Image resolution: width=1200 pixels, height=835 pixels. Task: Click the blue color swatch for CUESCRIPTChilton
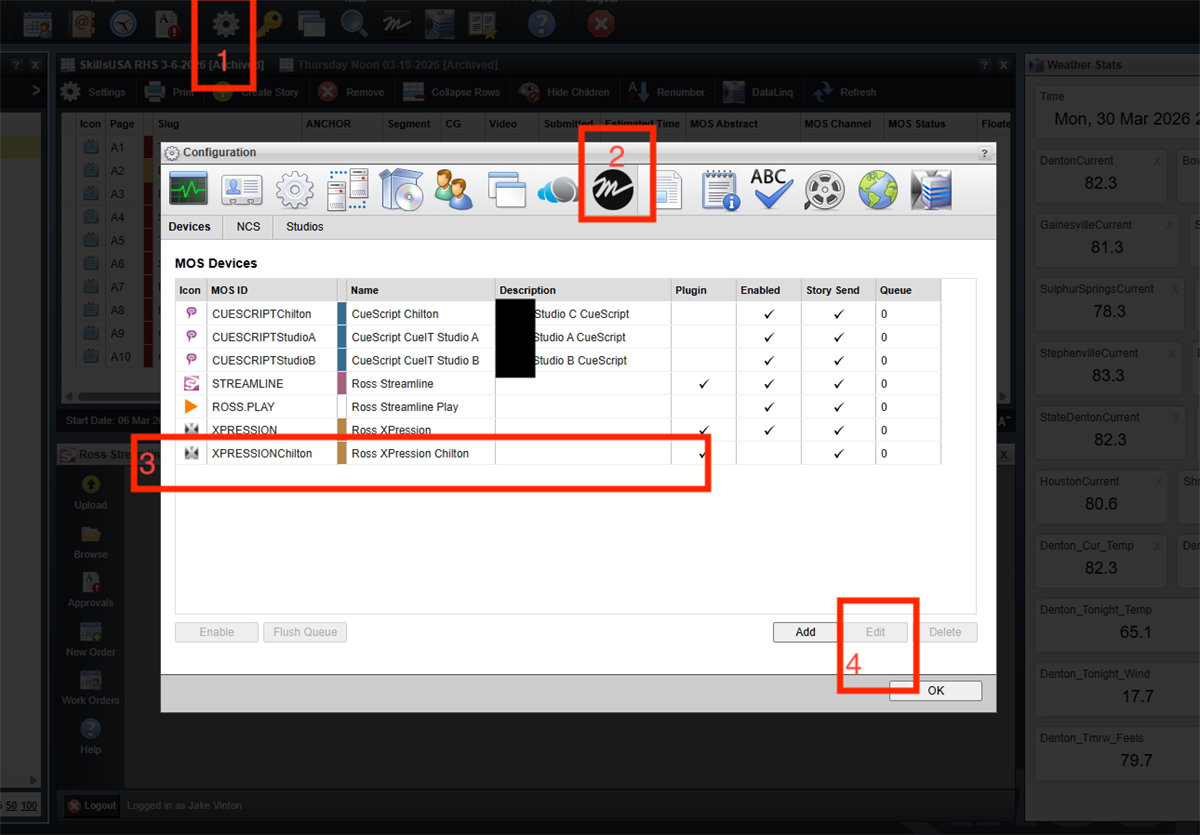click(342, 314)
